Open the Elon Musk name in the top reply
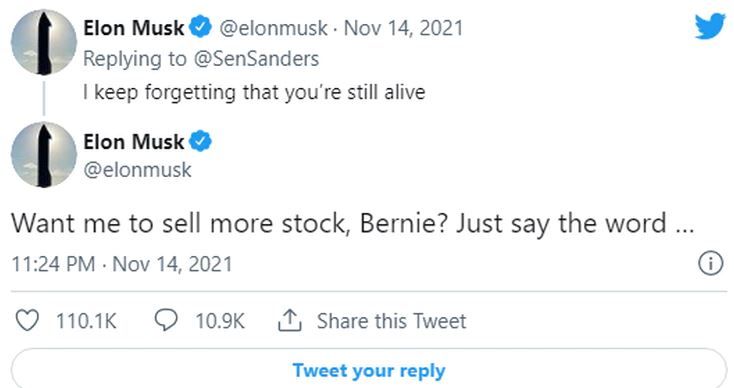The height and width of the screenshot is (388, 734). tap(134, 28)
